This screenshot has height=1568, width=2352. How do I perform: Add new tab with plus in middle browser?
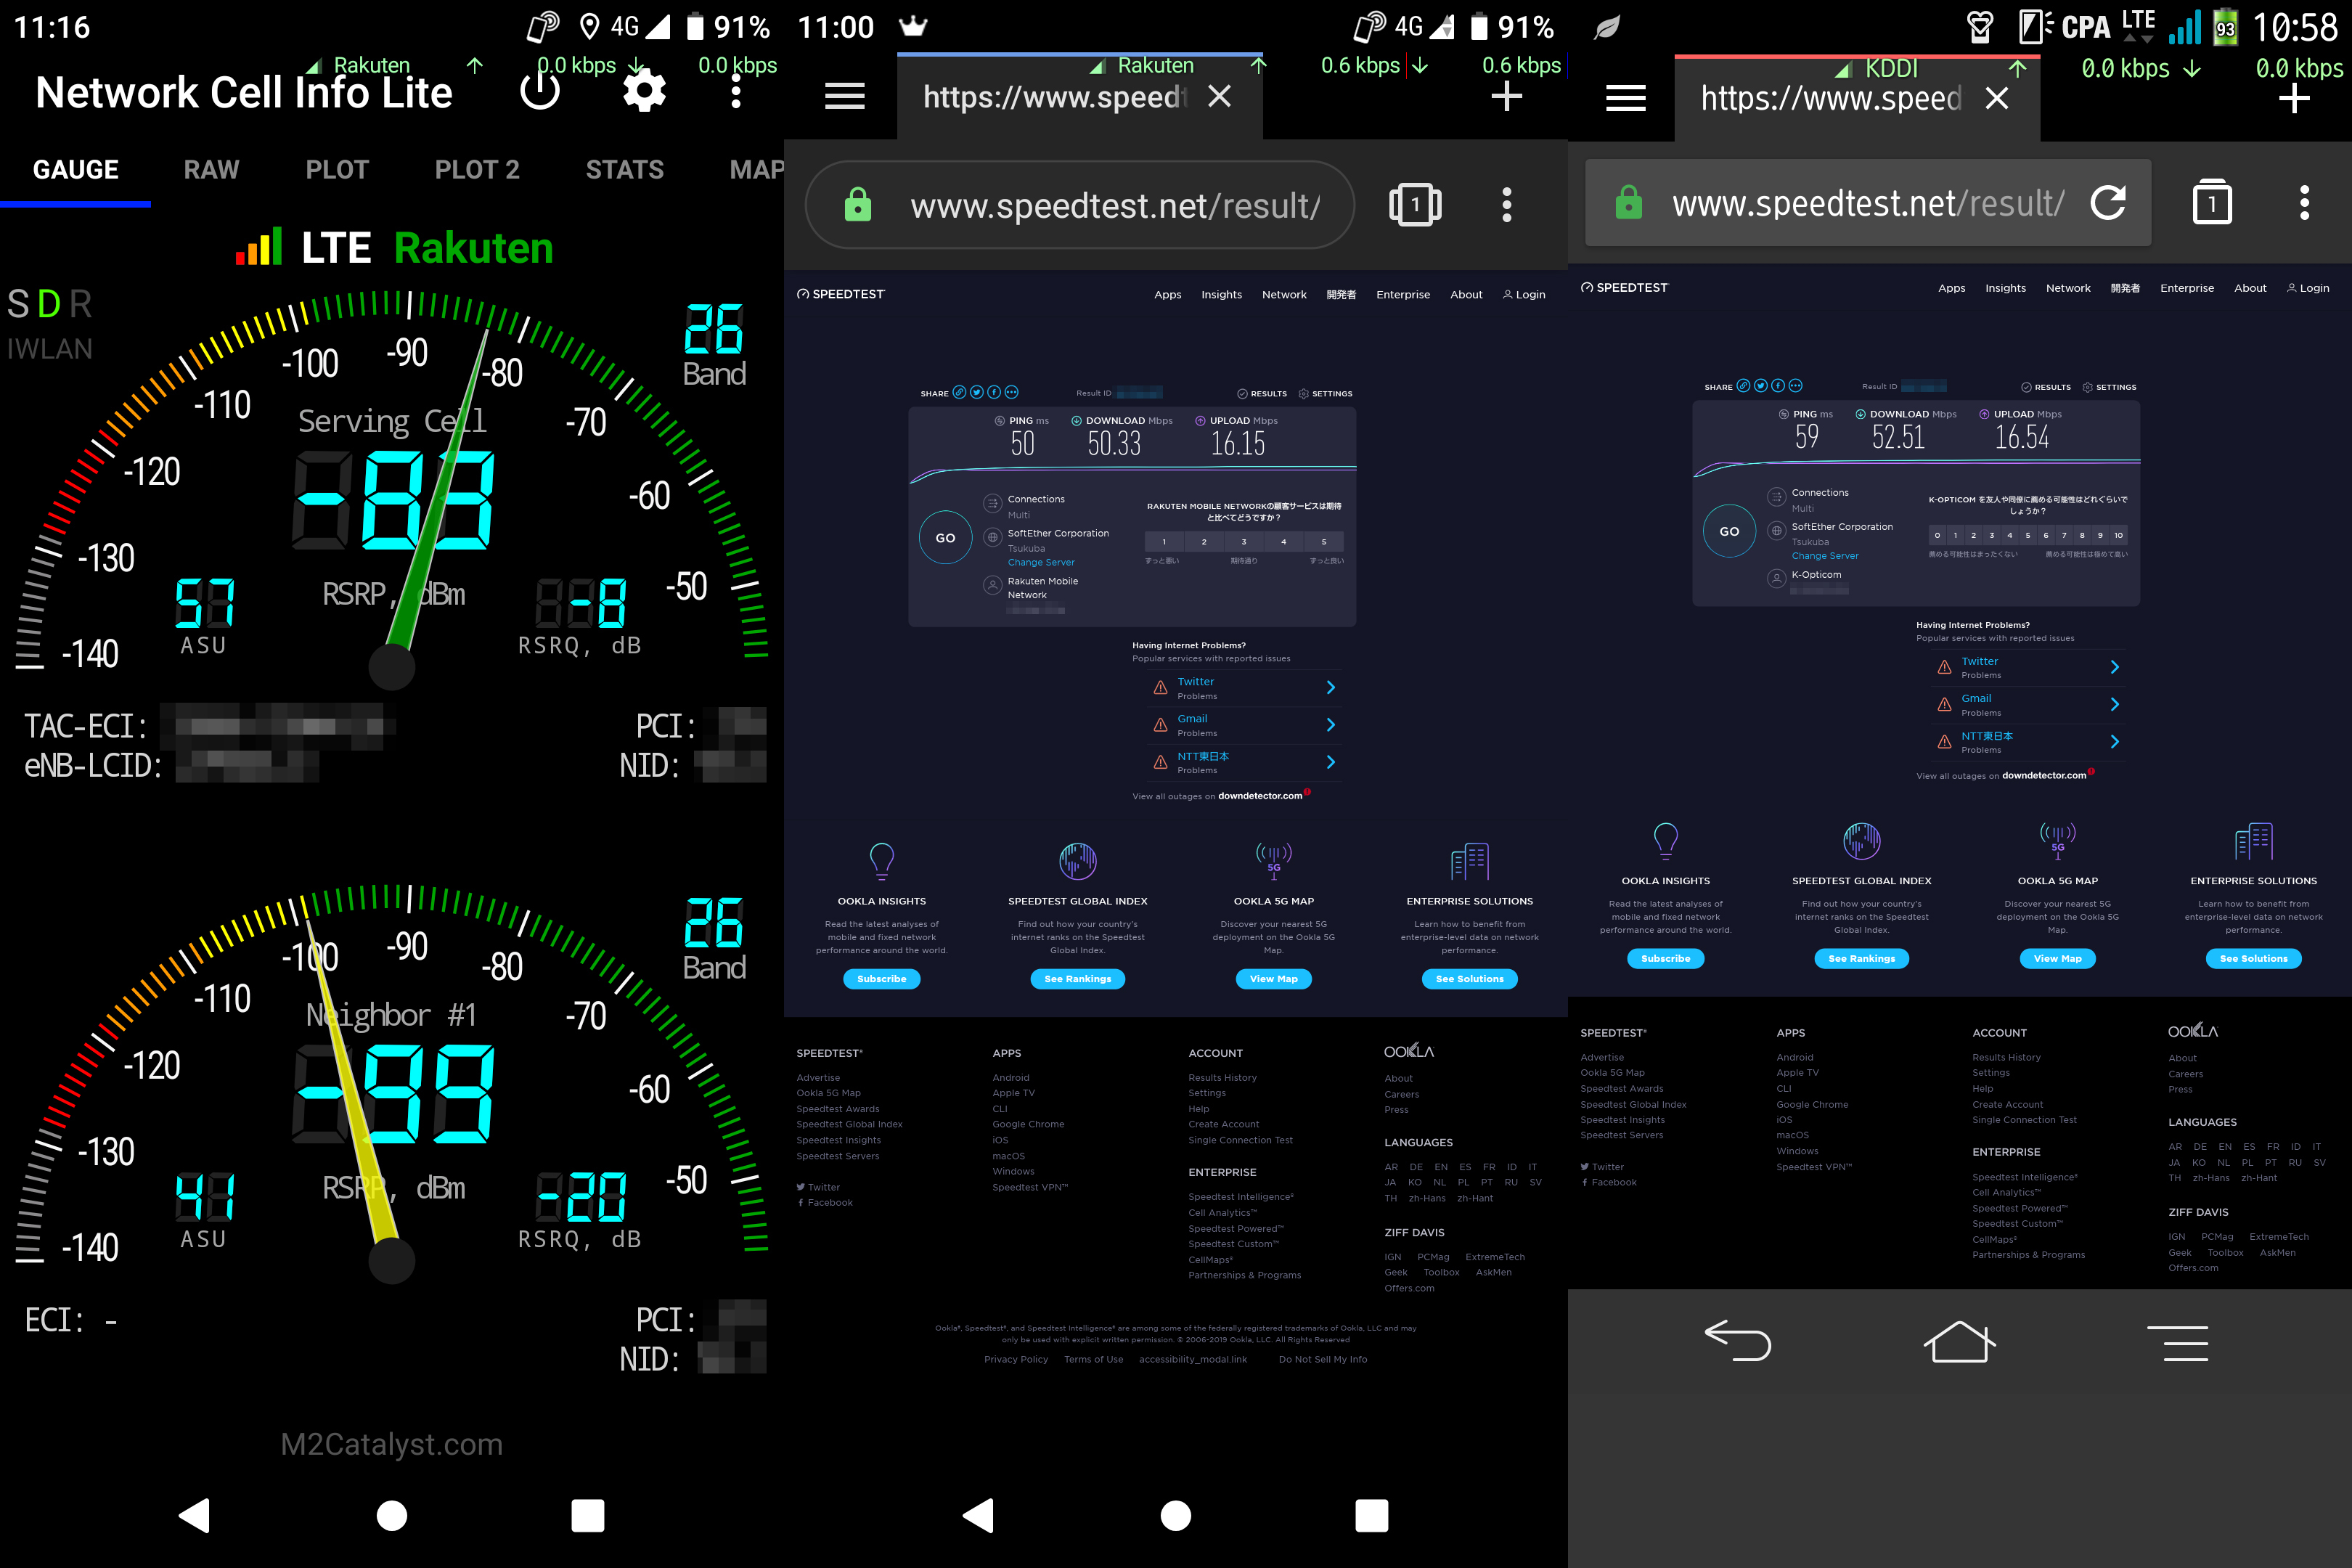click(1506, 97)
